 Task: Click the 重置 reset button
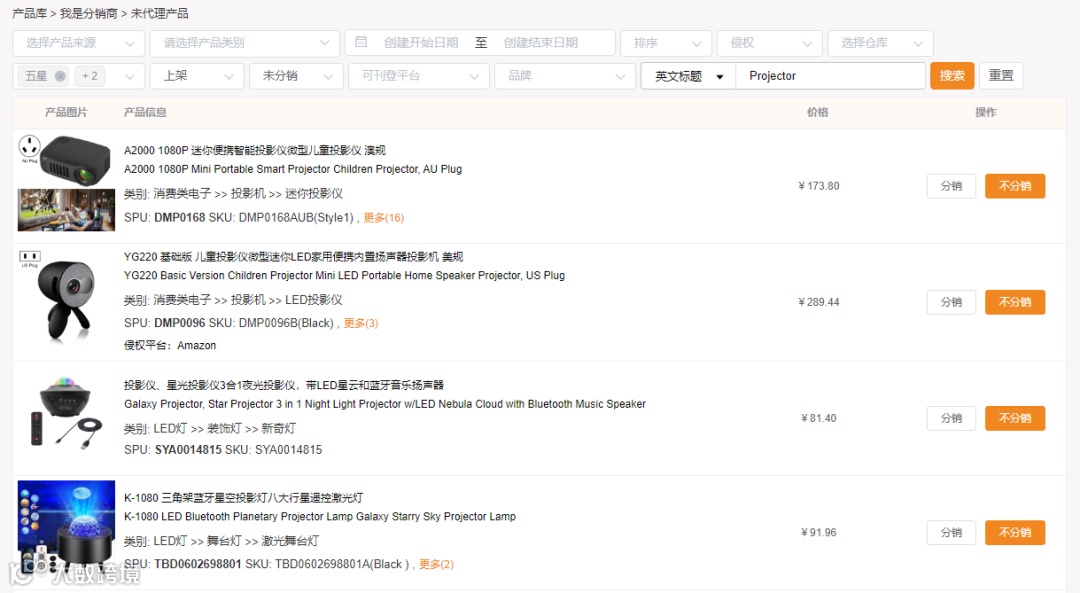pos(1001,76)
